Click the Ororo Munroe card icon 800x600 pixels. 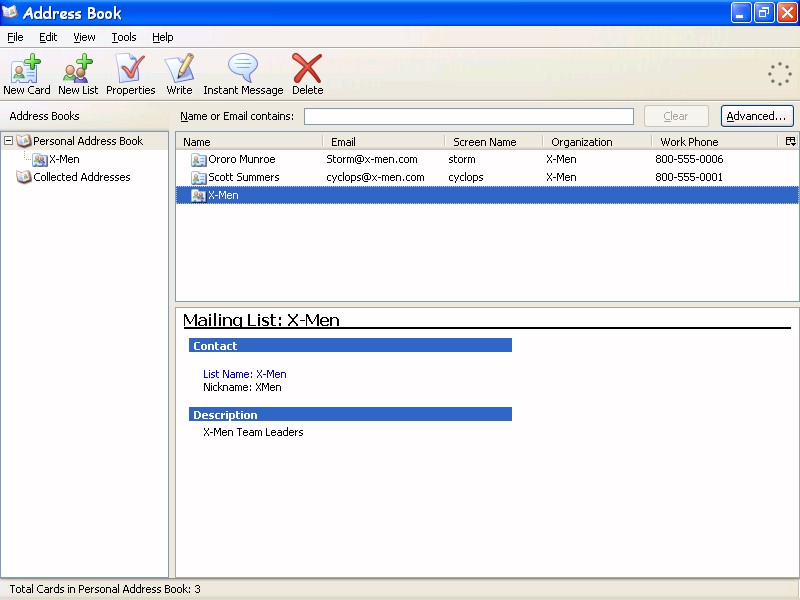[198, 160]
